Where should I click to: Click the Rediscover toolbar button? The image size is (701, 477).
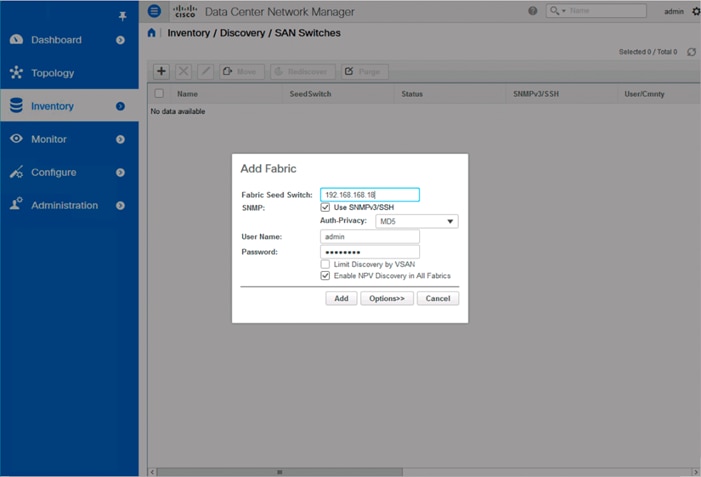[303, 72]
